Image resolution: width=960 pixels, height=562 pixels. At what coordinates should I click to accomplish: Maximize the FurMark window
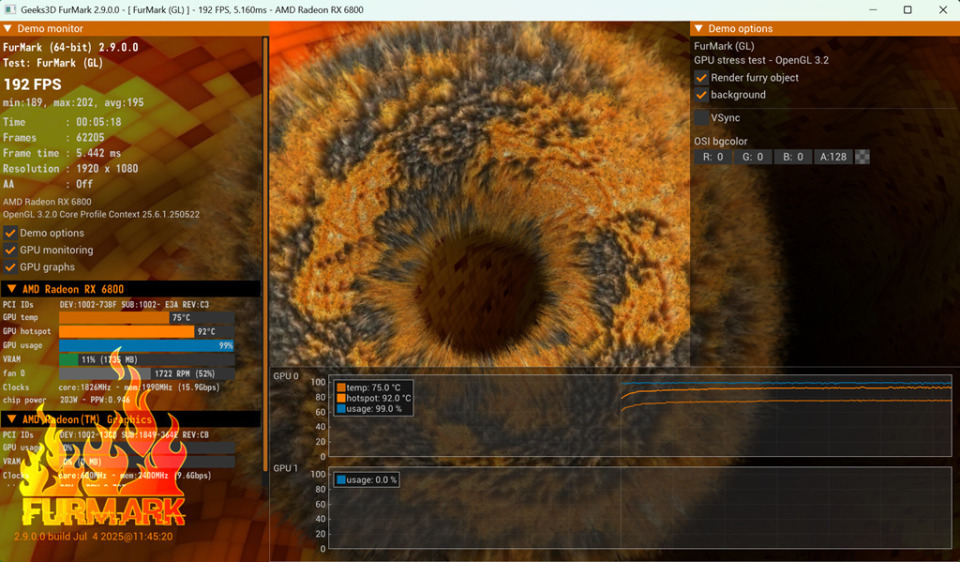tap(907, 10)
